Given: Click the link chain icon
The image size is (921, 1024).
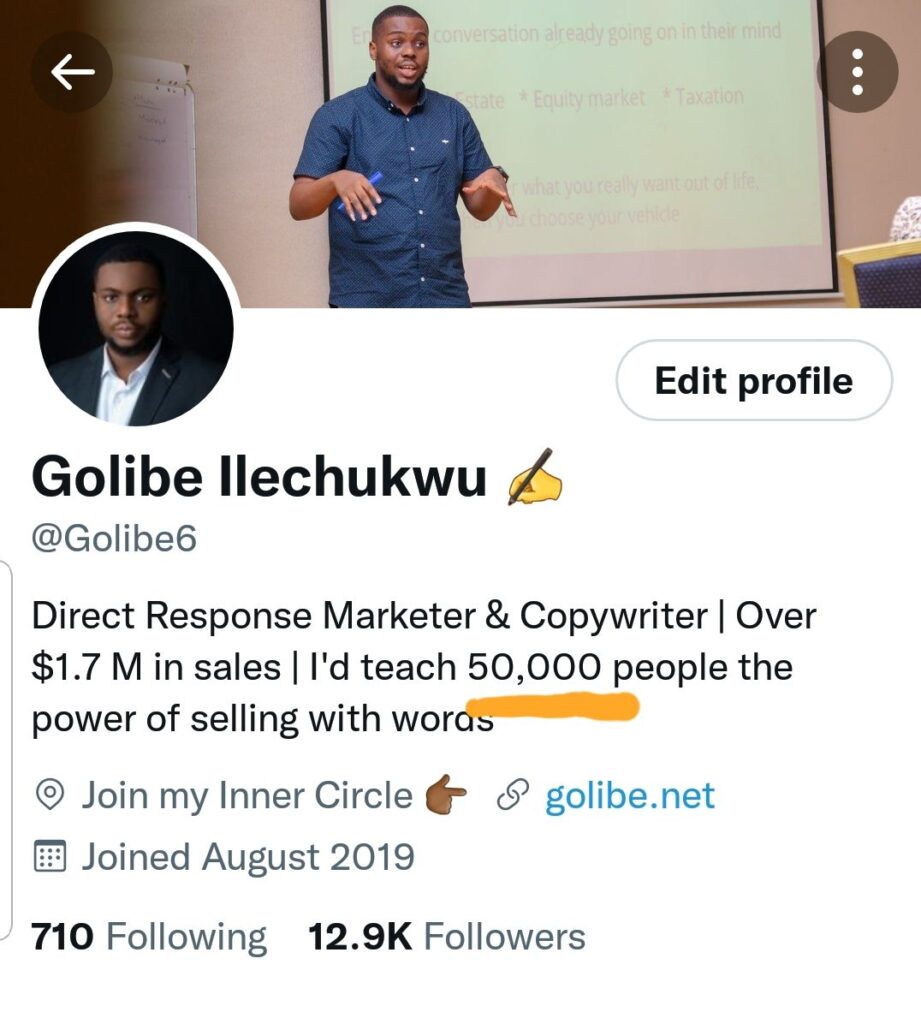Looking at the screenshot, I should (x=511, y=796).
